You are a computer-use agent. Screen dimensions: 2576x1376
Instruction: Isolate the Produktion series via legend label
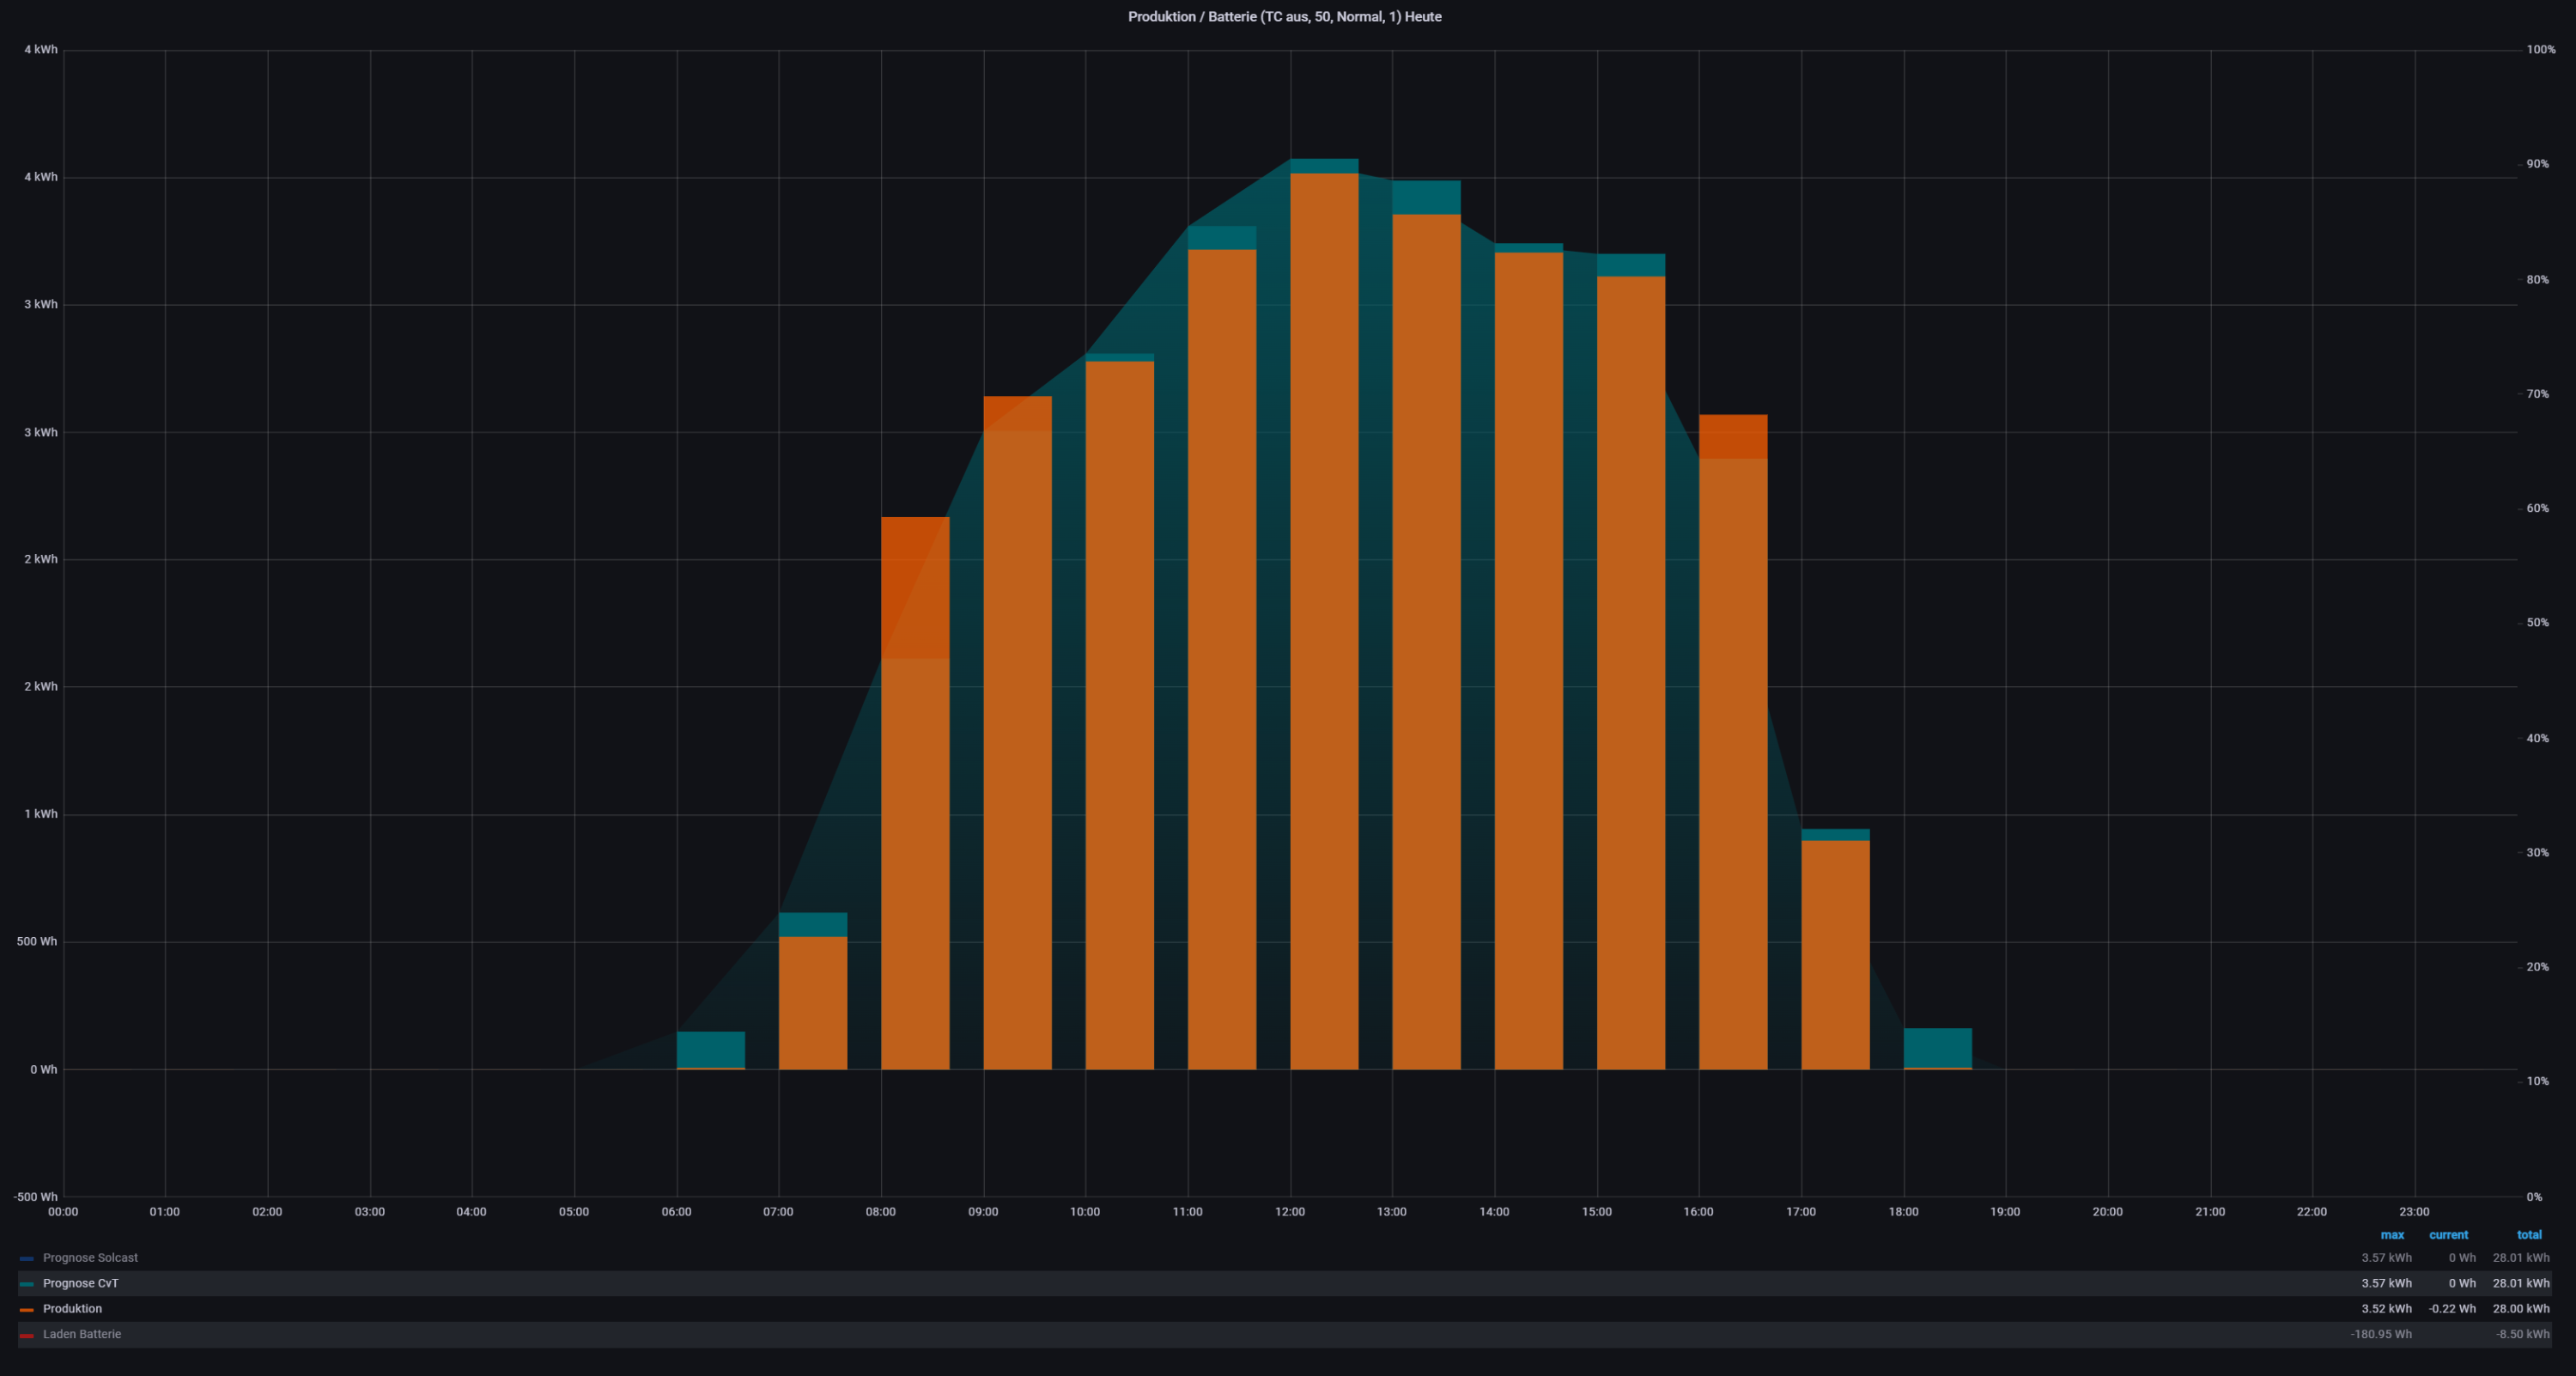[72, 1309]
